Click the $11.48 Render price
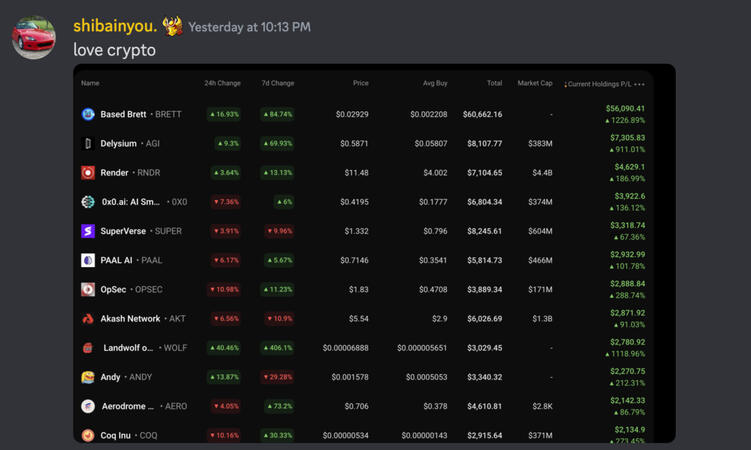Image resolution: width=751 pixels, height=450 pixels. pos(356,172)
